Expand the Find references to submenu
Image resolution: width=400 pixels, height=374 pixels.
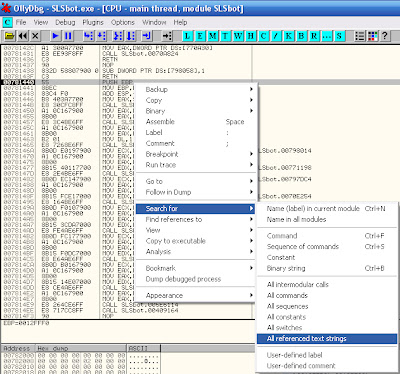tap(195, 219)
